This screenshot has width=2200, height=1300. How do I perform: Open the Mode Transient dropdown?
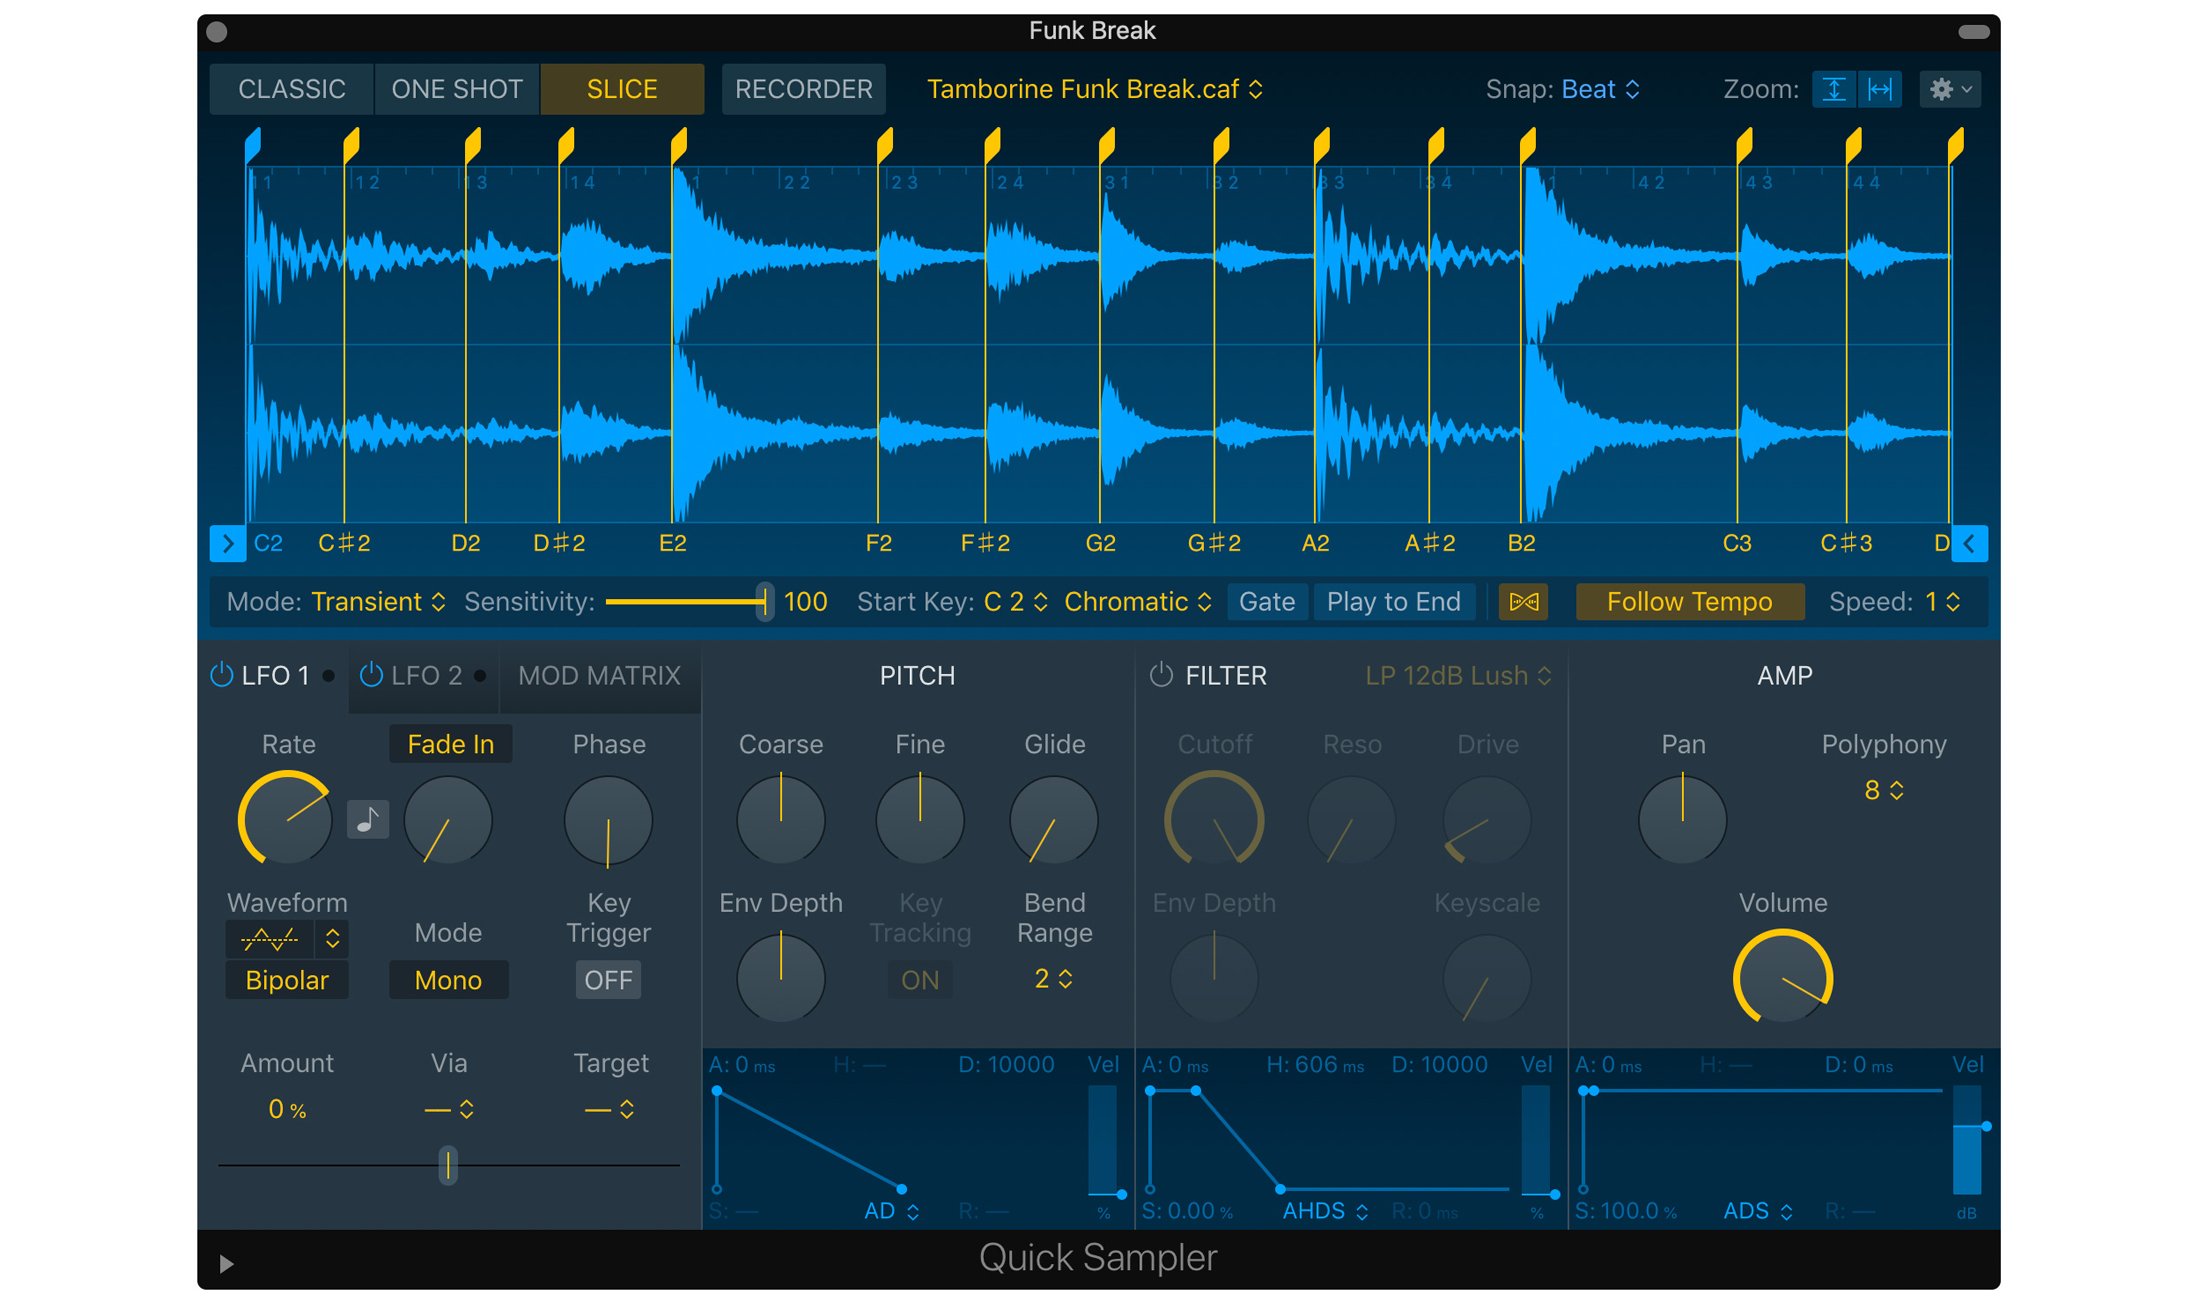pos(378,602)
